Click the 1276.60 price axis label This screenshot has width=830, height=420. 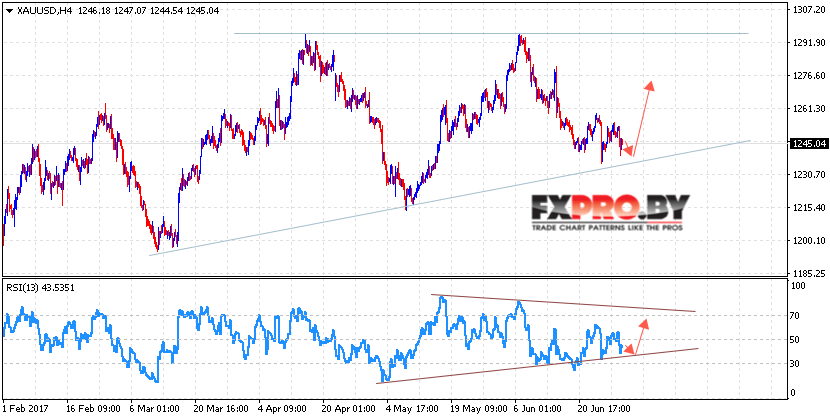pyautogui.click(x=807, y=76)
